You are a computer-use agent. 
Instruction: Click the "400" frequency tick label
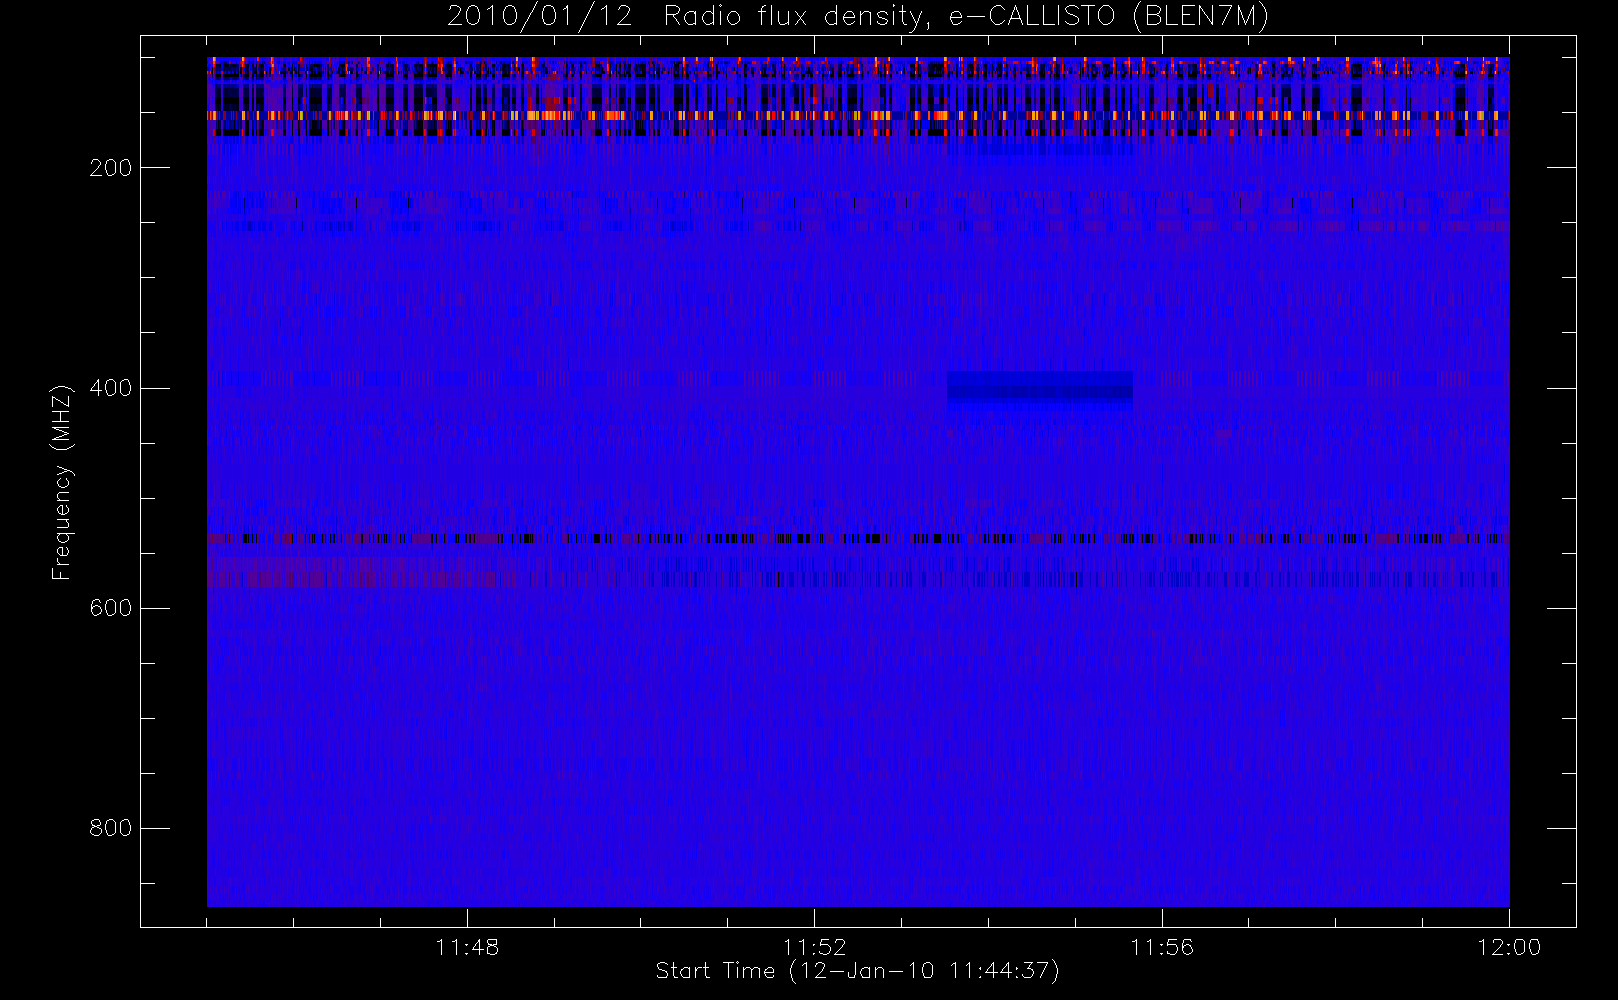pyautogui.click(x=110, y=388)
